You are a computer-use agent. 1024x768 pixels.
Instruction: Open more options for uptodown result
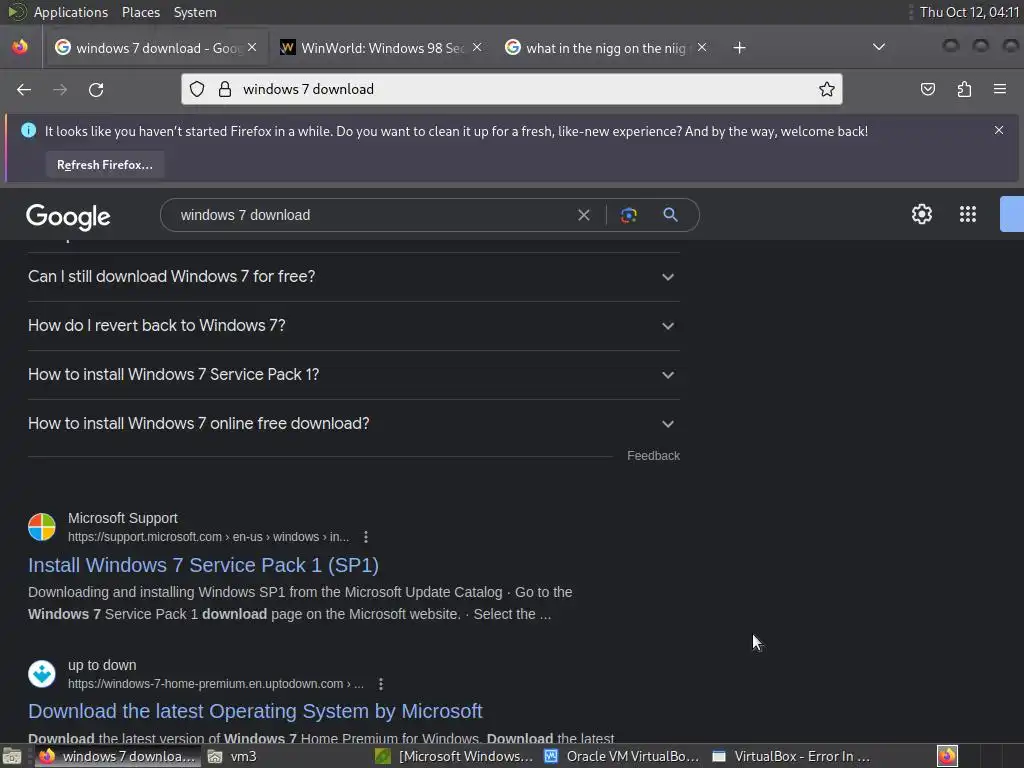[x=381, y=684]
